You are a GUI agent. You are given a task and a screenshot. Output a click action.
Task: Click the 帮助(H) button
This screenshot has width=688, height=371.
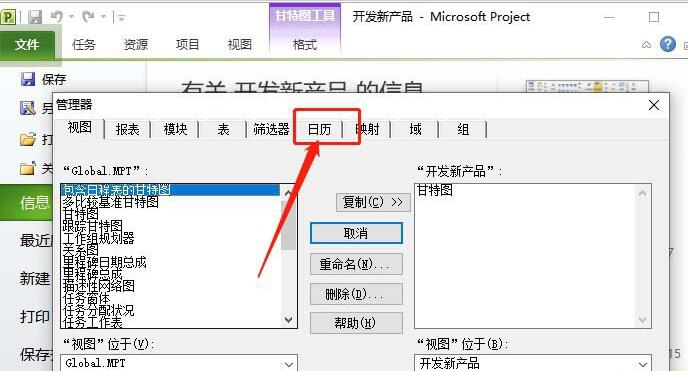[356, 323]
